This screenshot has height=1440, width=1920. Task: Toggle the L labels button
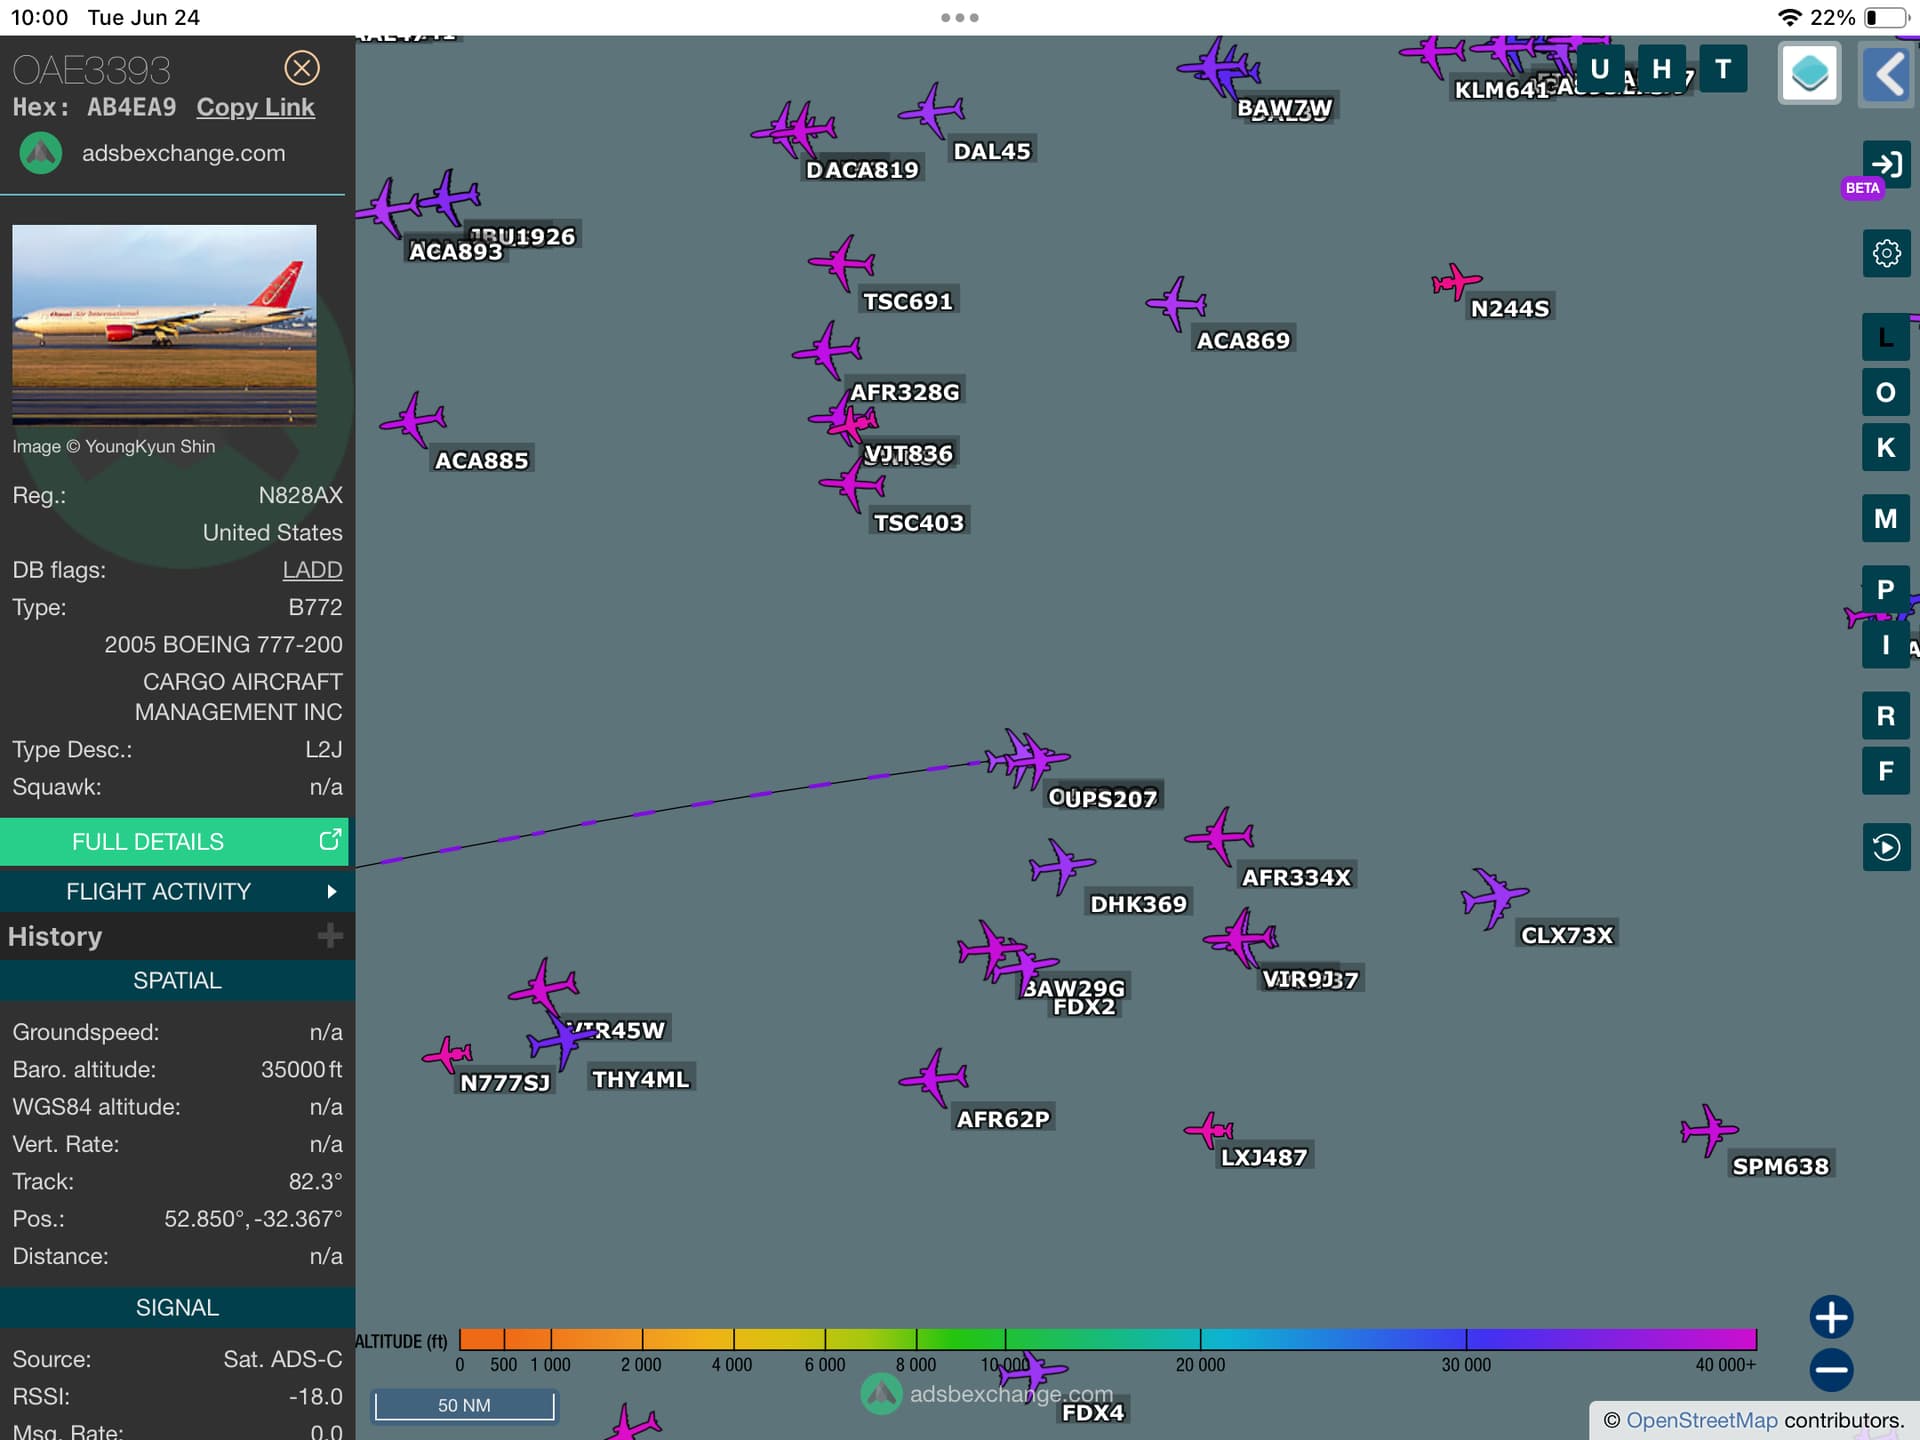pos(1885,337)
